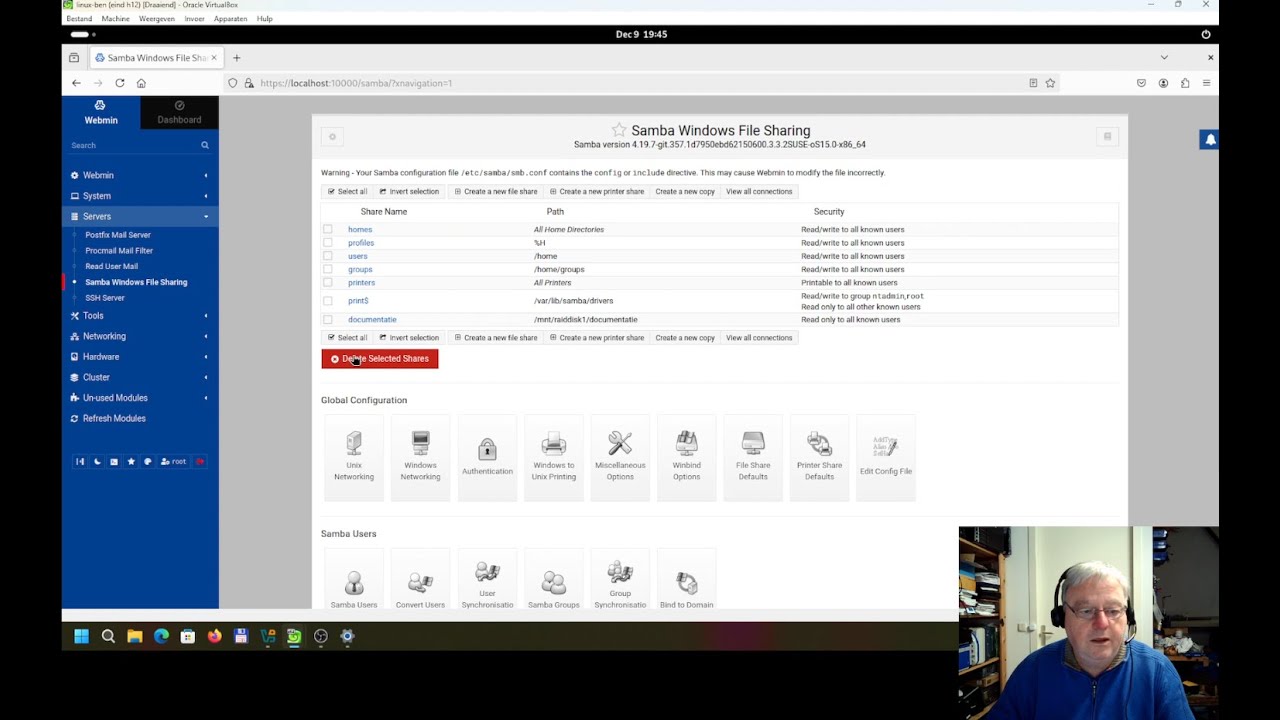Screen dimensions: 1280x720
Task: Check the box for the profiles share
Action: (327, 243)
